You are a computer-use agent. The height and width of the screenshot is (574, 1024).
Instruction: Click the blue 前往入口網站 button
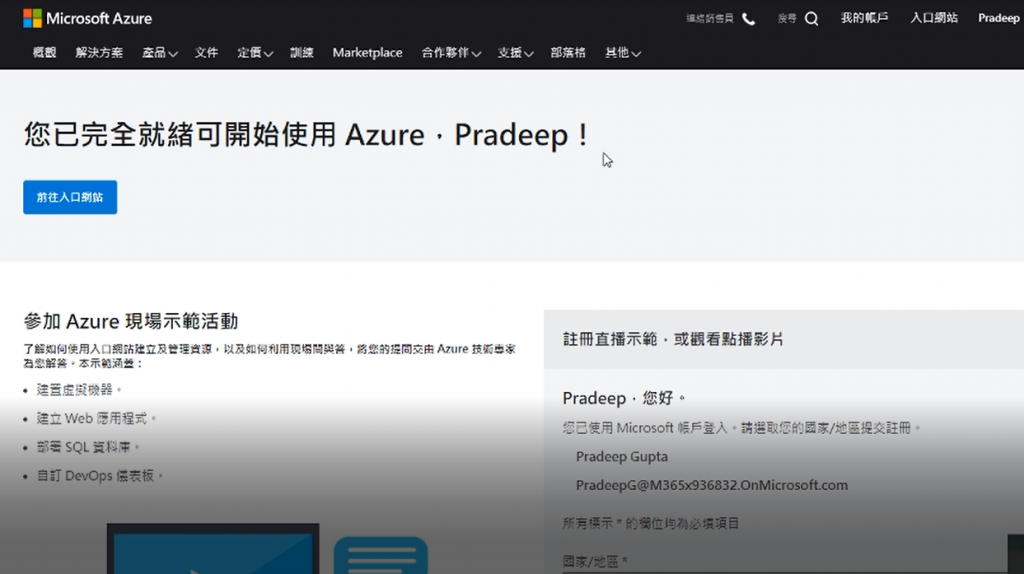[70, 197]
